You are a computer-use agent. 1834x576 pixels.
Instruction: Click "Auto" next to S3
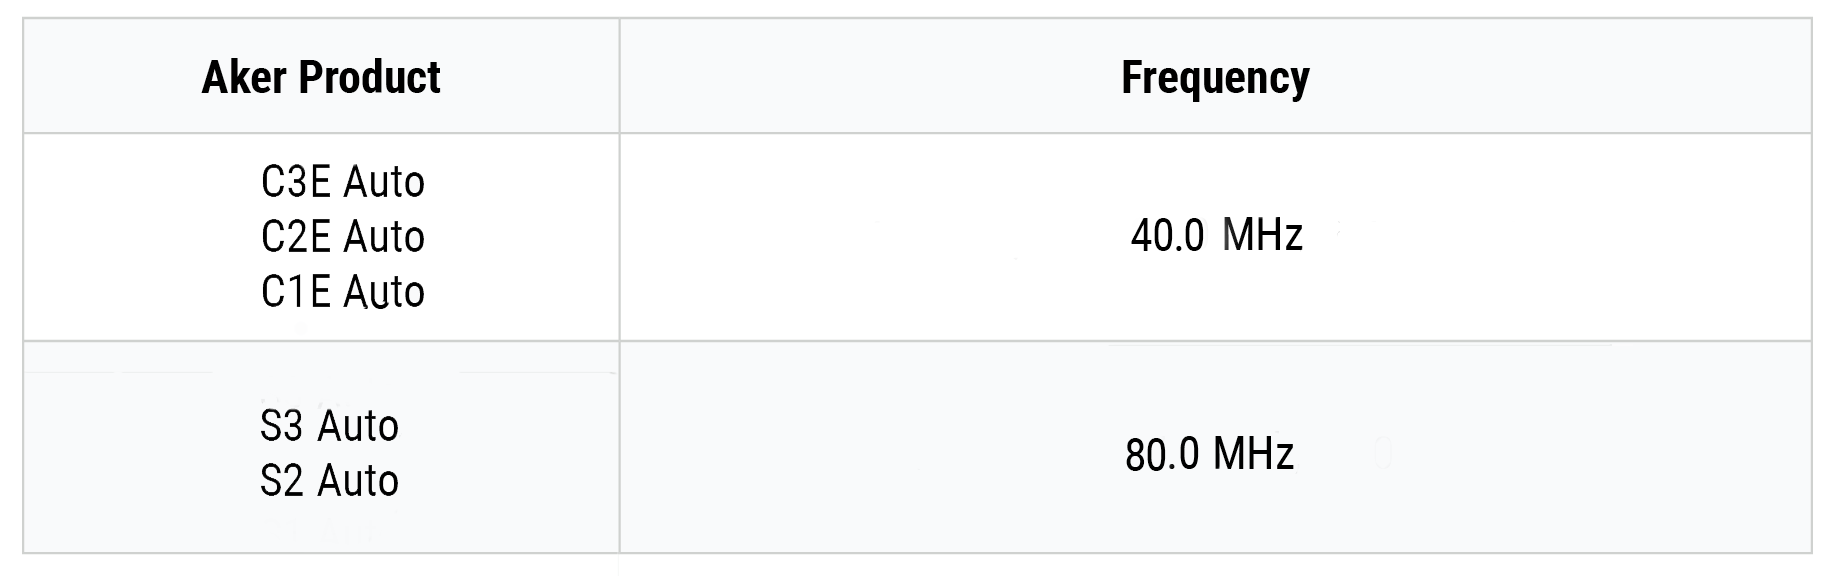tap(358, 427)
